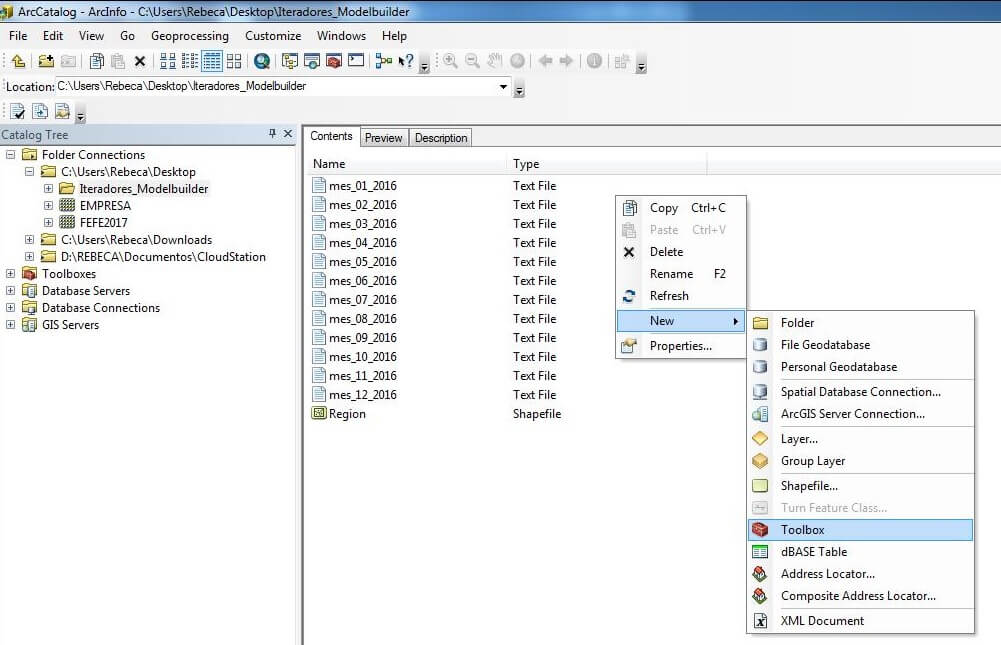Click the Connect To Folder icon
This screenshot has height=645, width=1001.
46,61
